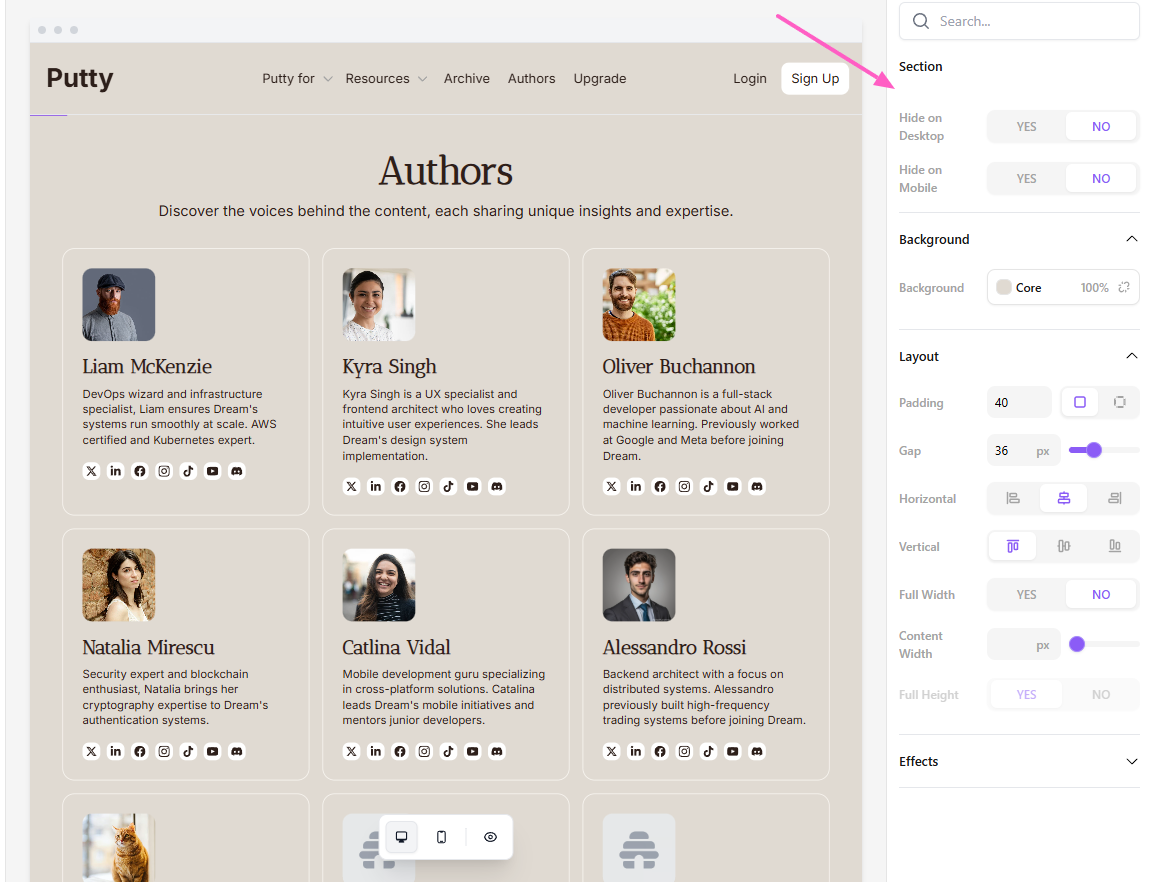The height and width of the screenshot is (882, 1150).
Task: Click the Sign Up button
Action: pyautogui.click(x=815, y=79)
